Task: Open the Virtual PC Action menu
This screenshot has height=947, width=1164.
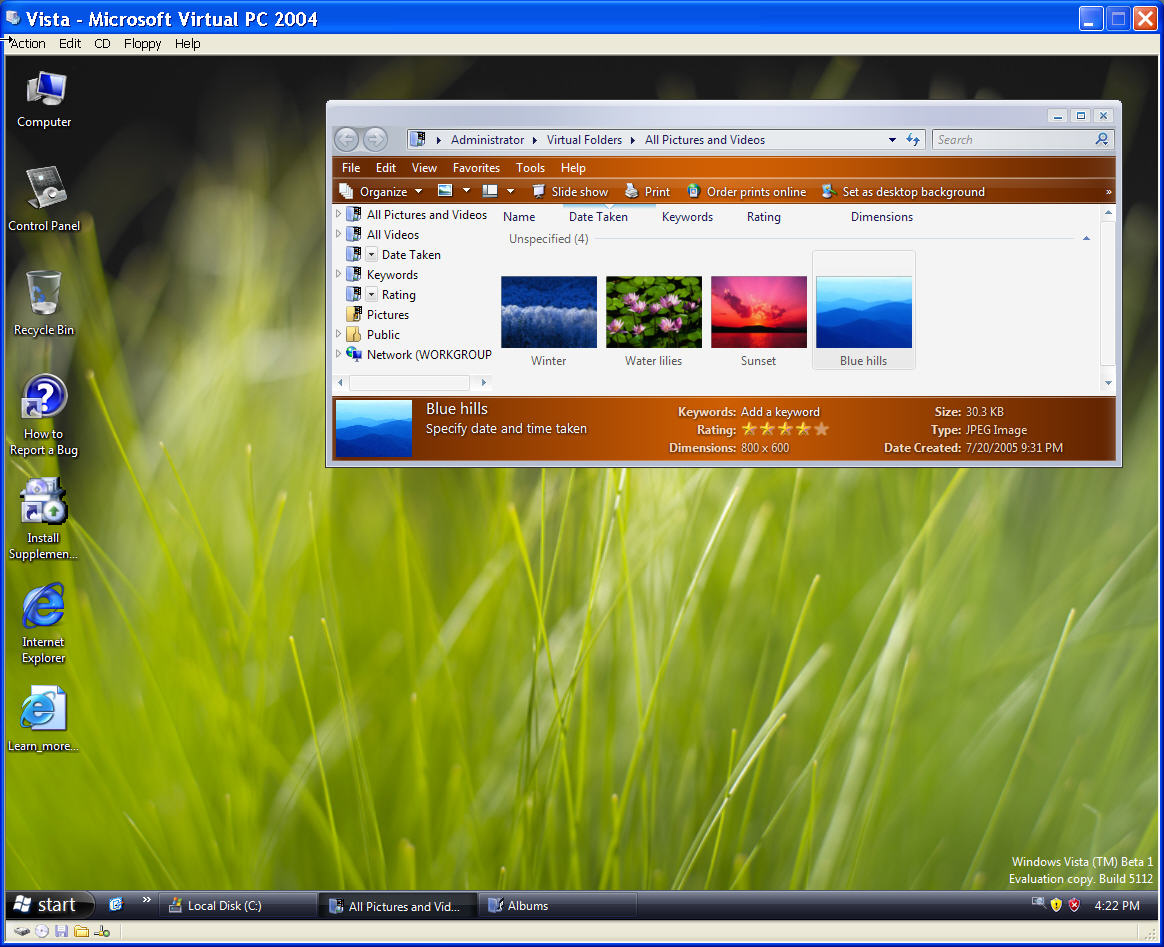Action: pyautogui.click(x=28, y=43)
